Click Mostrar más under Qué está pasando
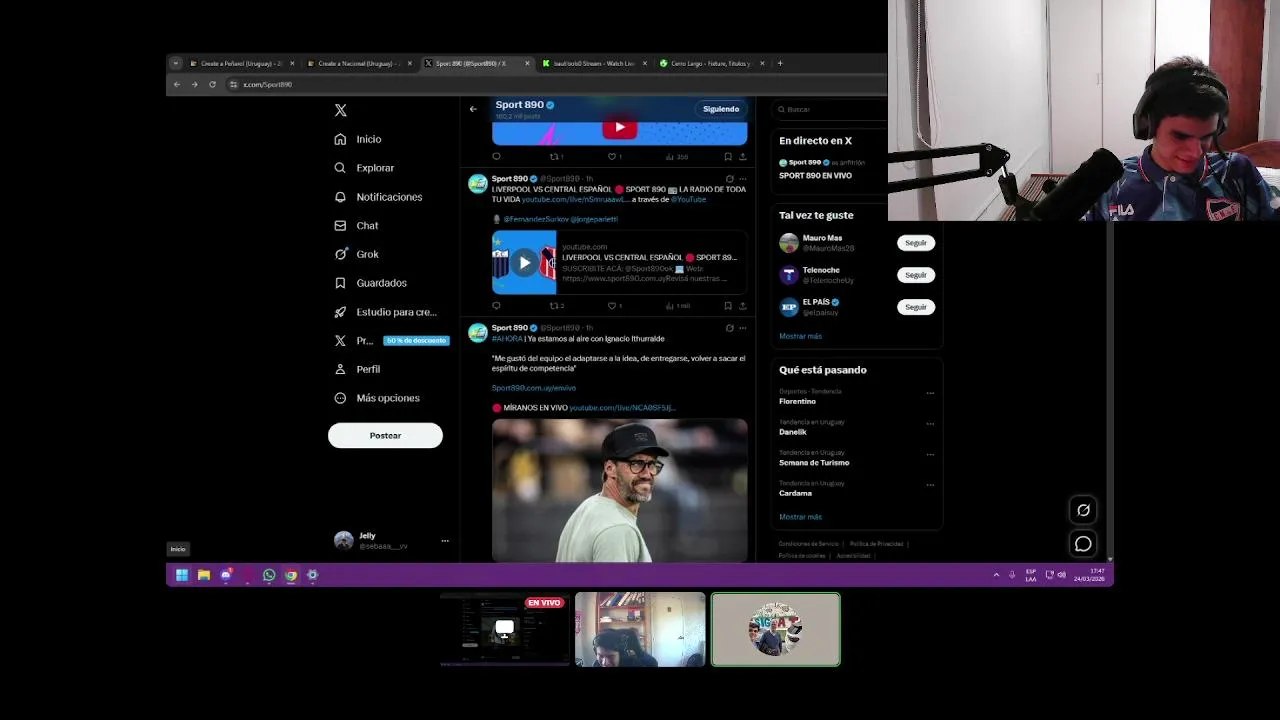The height and width of the screenshot is (720, 1280). coord(800,517)
